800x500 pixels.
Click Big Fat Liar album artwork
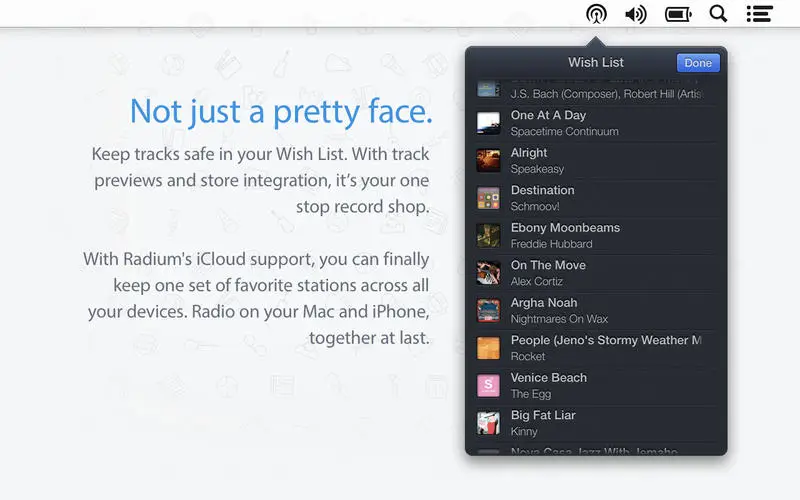point(488,423)
